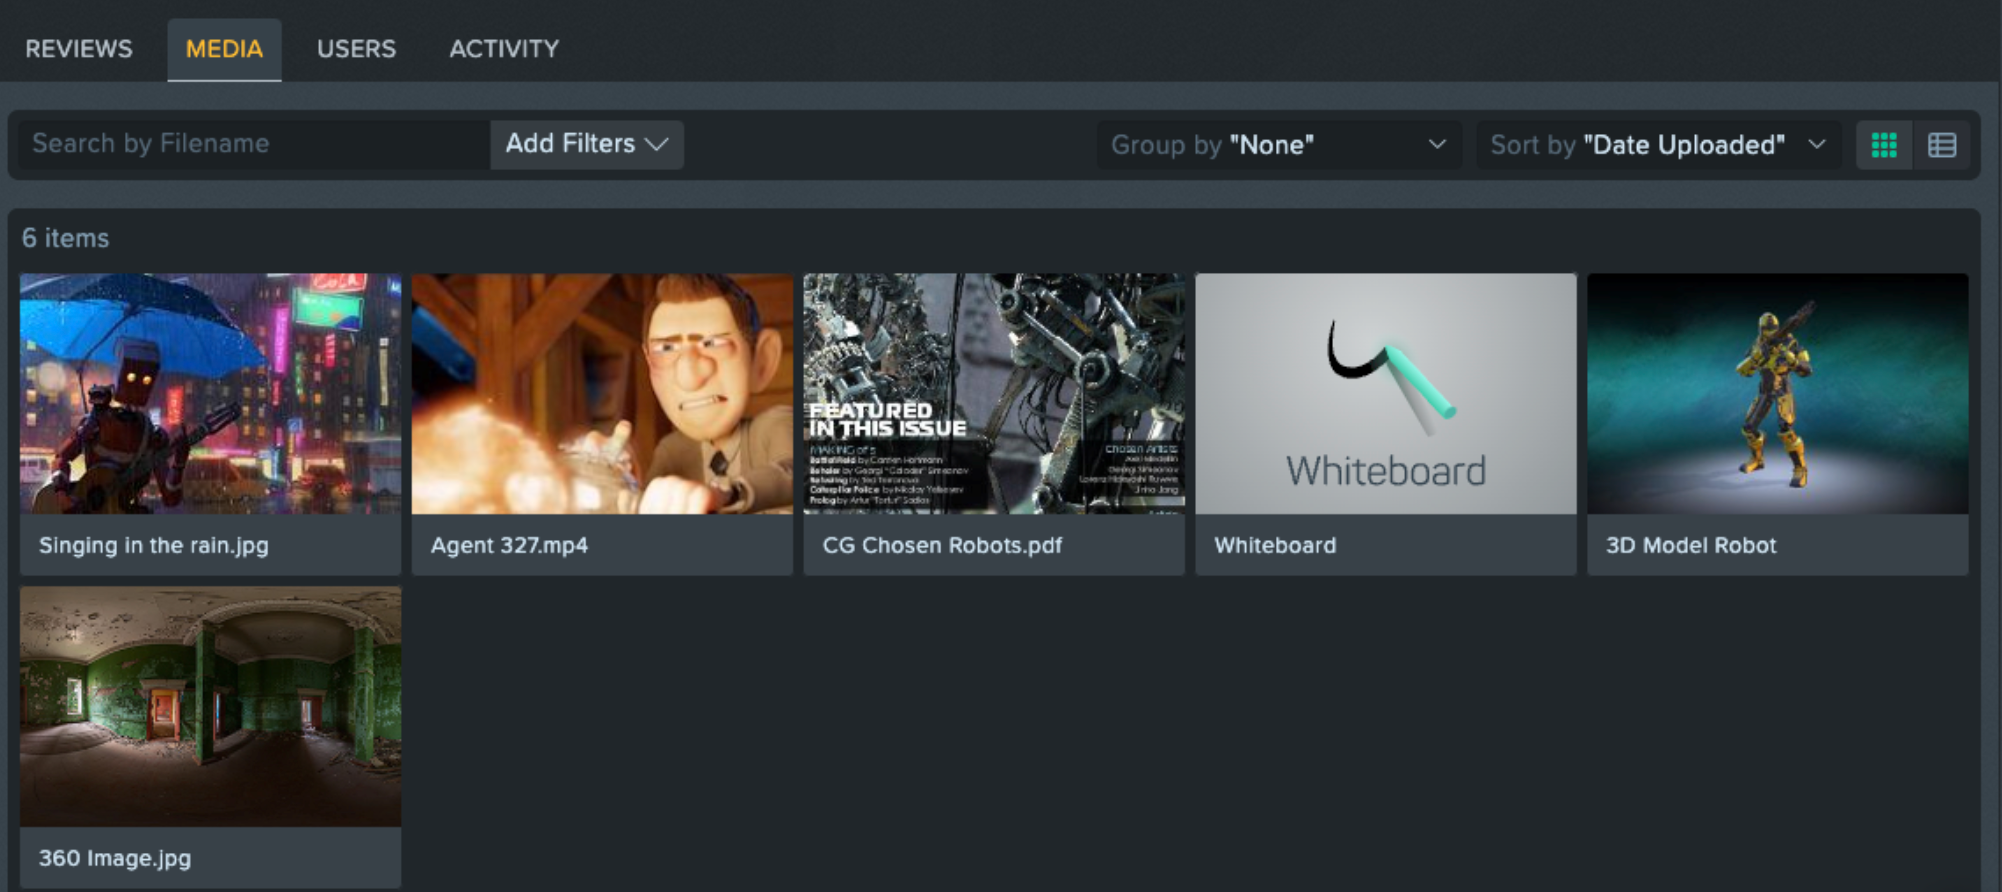
Task: Click the "Whiteboard" caption under its thumbnail
Action: click(1275, 545)
